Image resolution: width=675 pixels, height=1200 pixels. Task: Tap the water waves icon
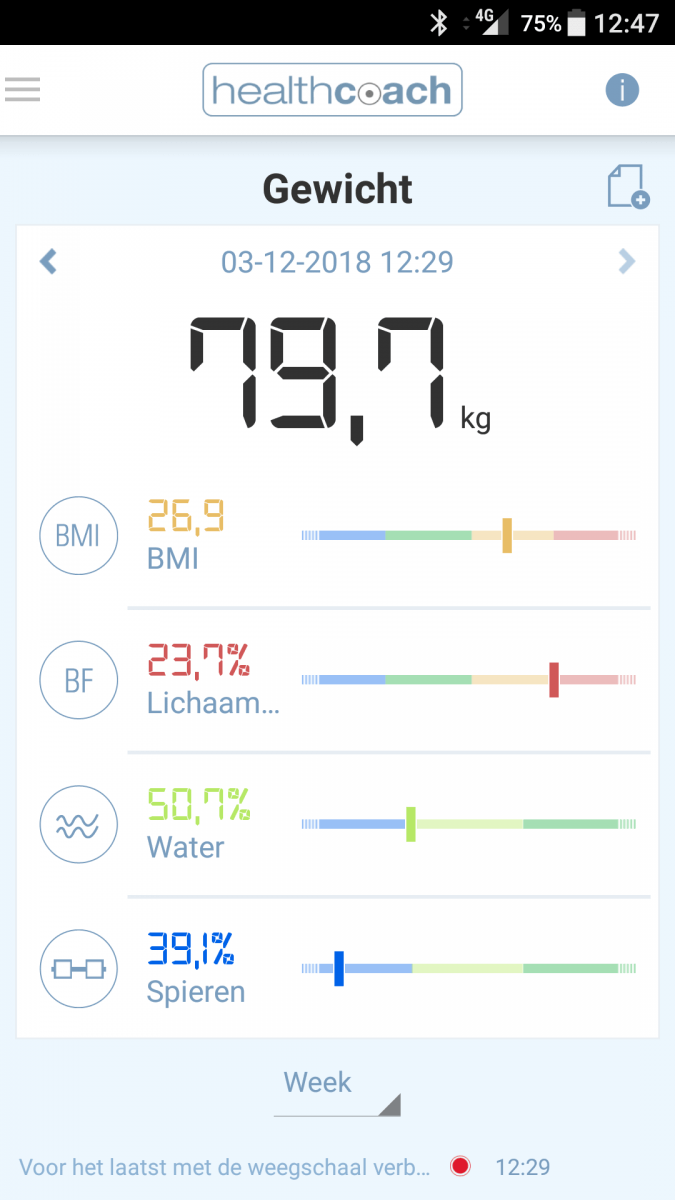point(78,826)
